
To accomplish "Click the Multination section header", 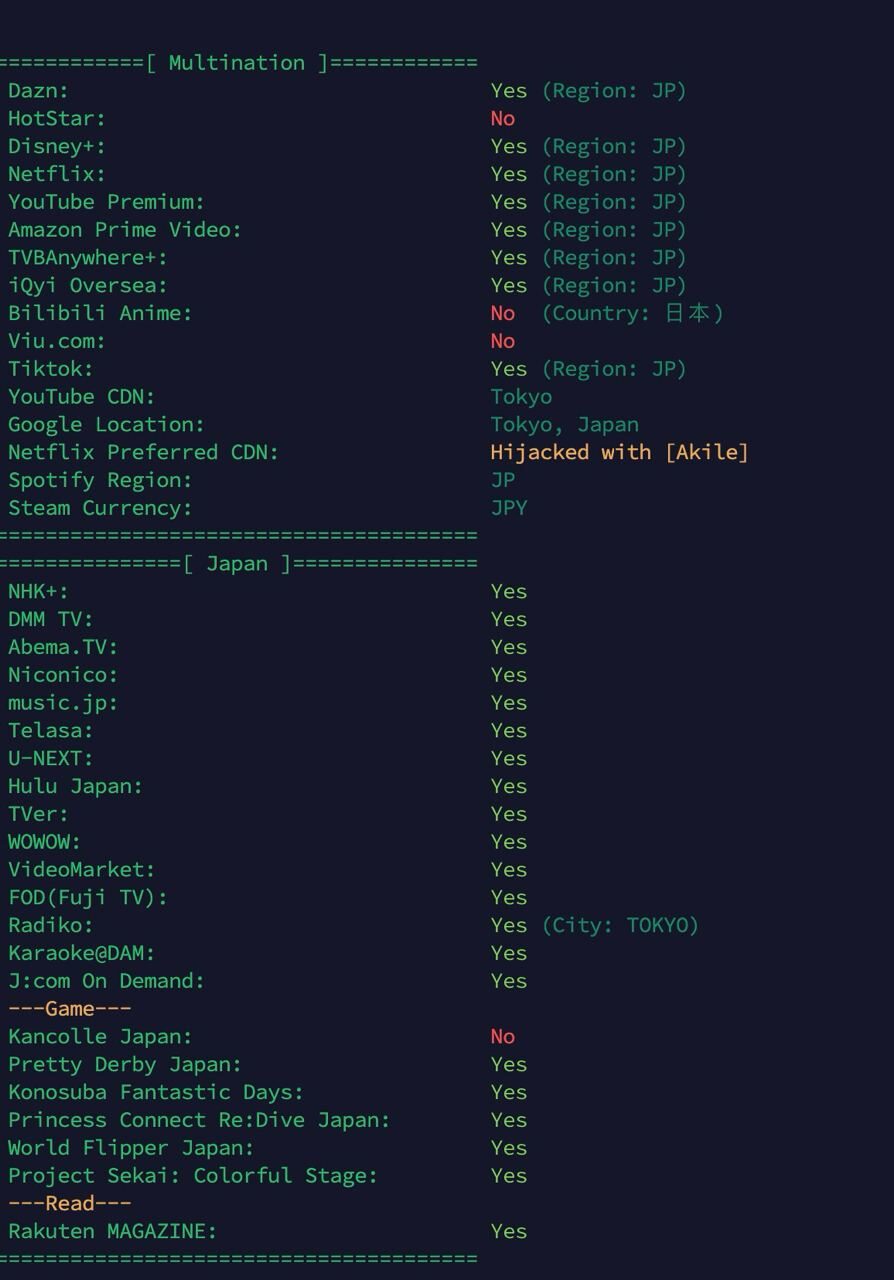I will pos(237,63).
